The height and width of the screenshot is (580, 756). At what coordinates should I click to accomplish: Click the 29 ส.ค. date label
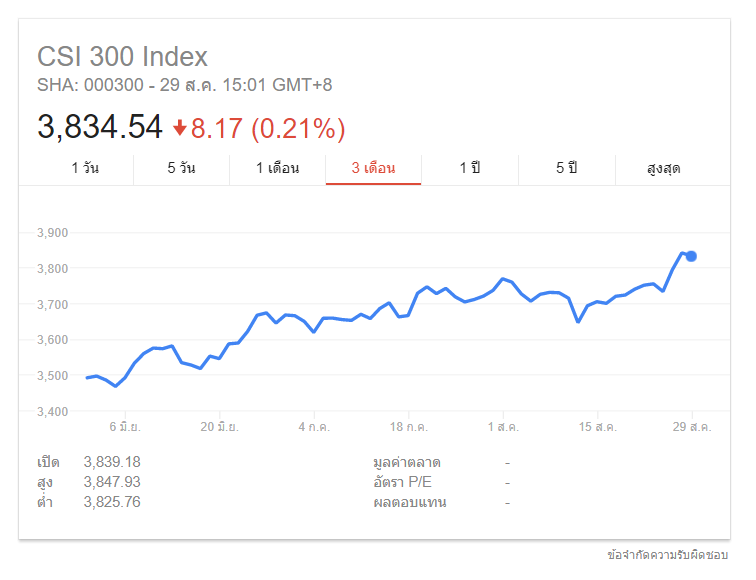pos(692,427)
